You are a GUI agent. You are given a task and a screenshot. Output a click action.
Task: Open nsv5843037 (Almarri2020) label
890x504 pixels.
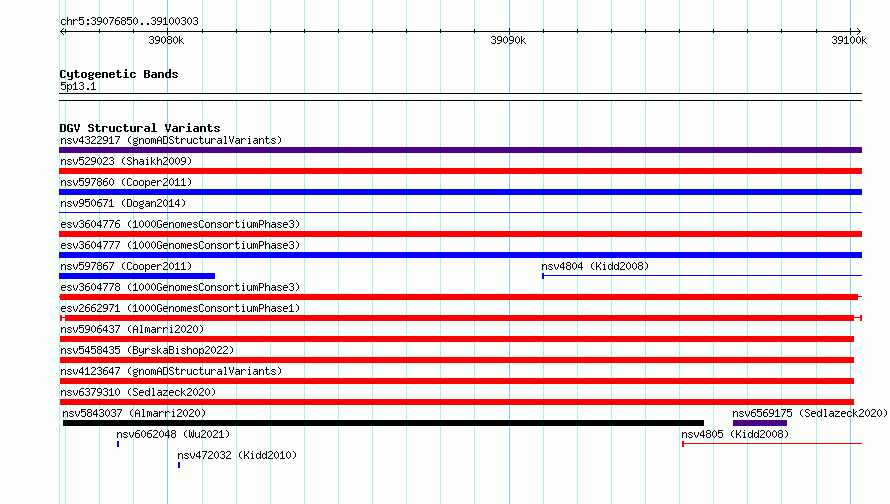click(134, 413)
